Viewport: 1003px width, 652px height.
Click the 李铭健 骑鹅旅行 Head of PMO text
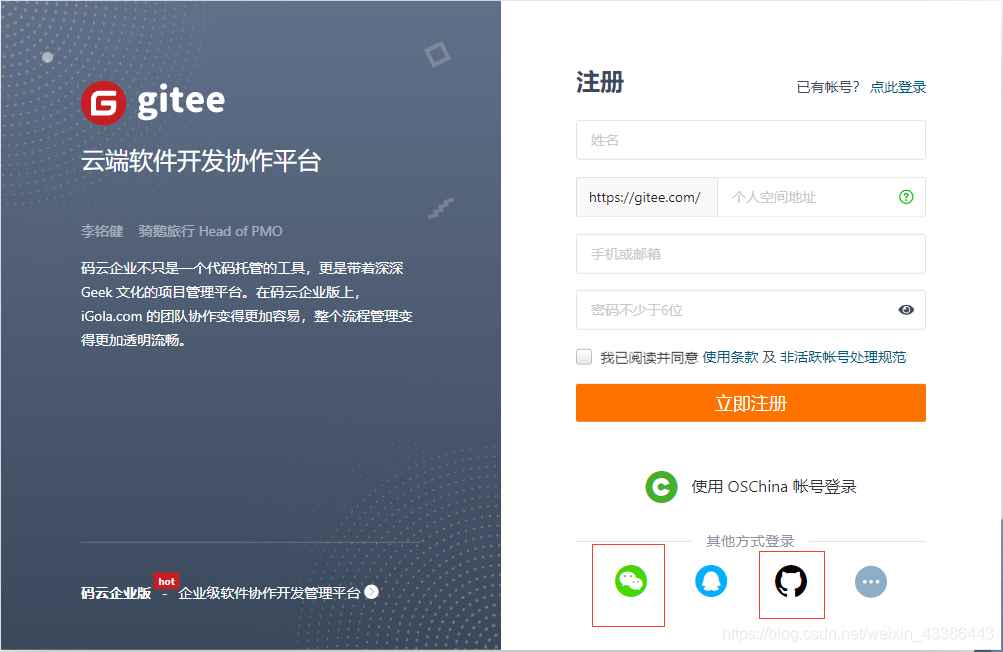pos(182,231)
